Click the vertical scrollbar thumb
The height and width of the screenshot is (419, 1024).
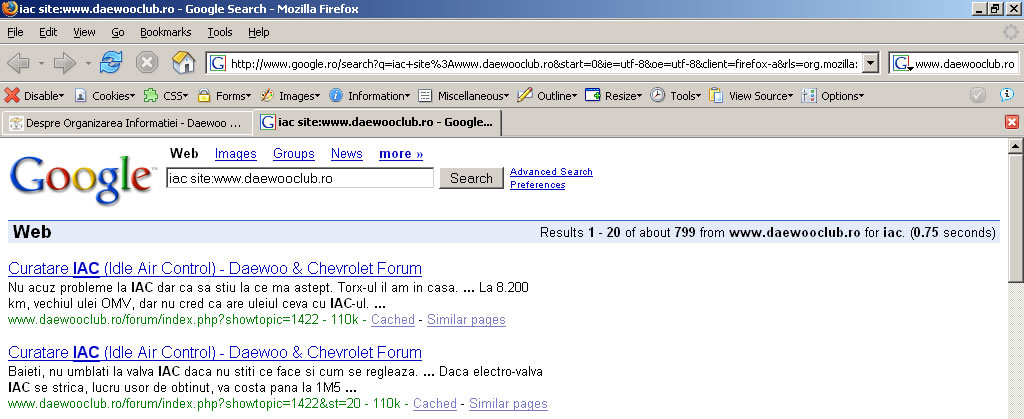click(1015, 219)
